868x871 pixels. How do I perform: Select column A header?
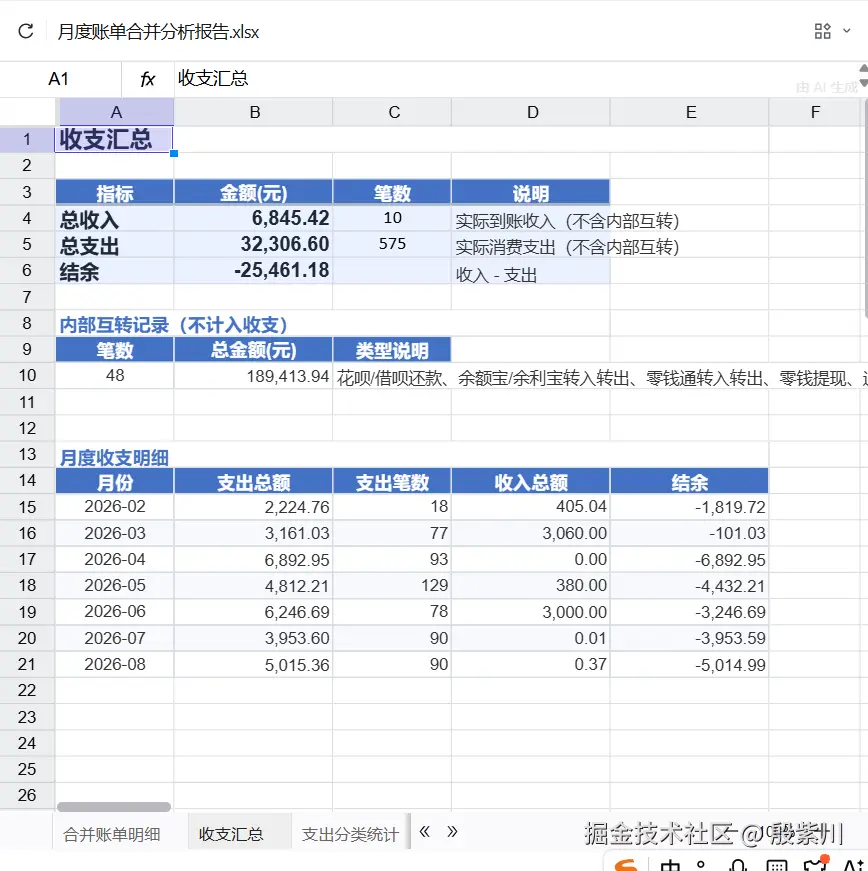115,112
